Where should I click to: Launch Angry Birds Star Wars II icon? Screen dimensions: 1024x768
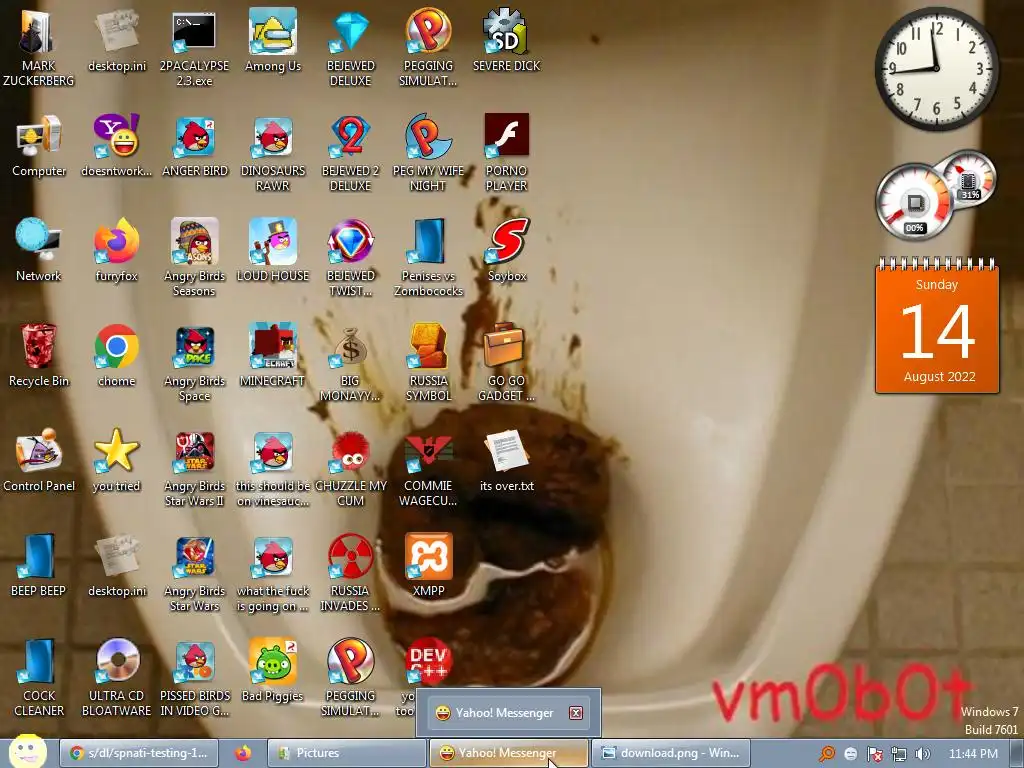point(195,468)
